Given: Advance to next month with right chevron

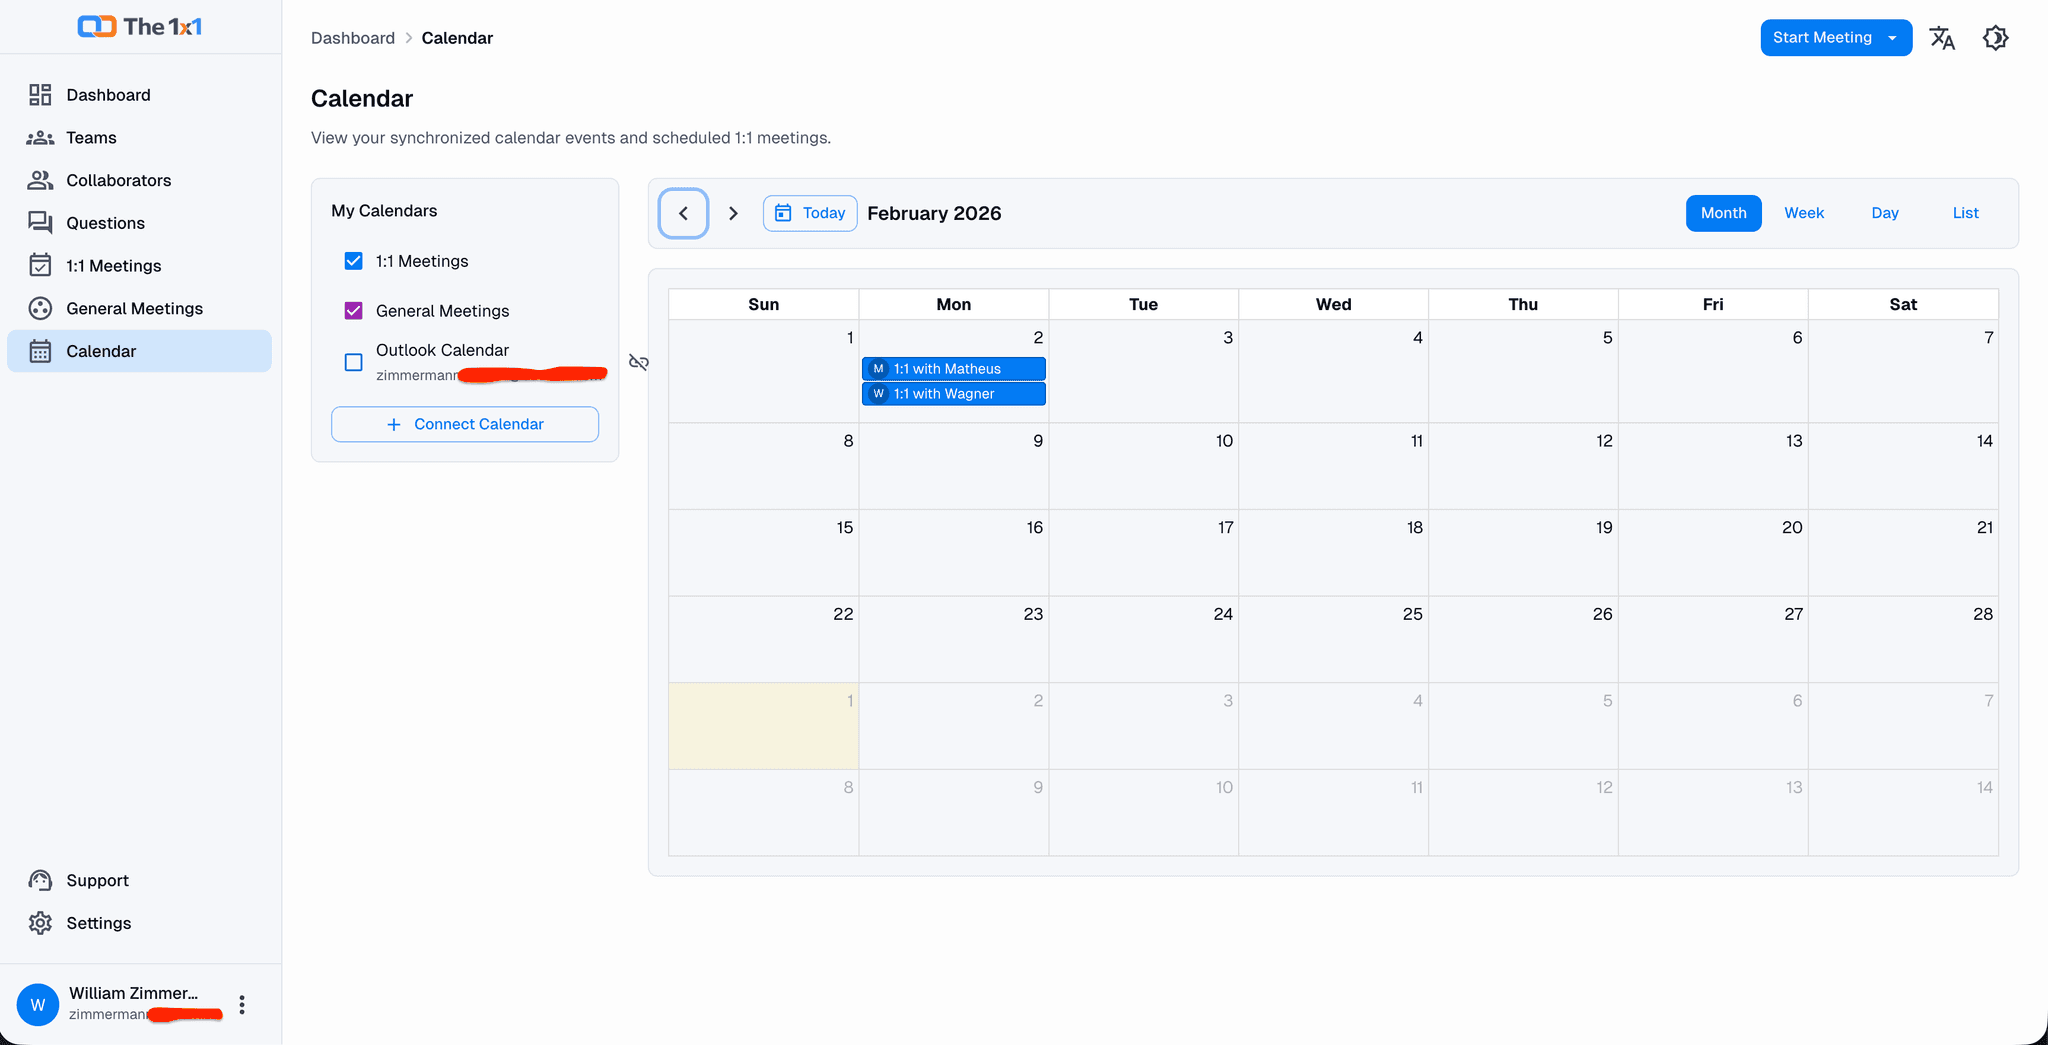Looking at the screenshot, I should (x=734, y=213).
